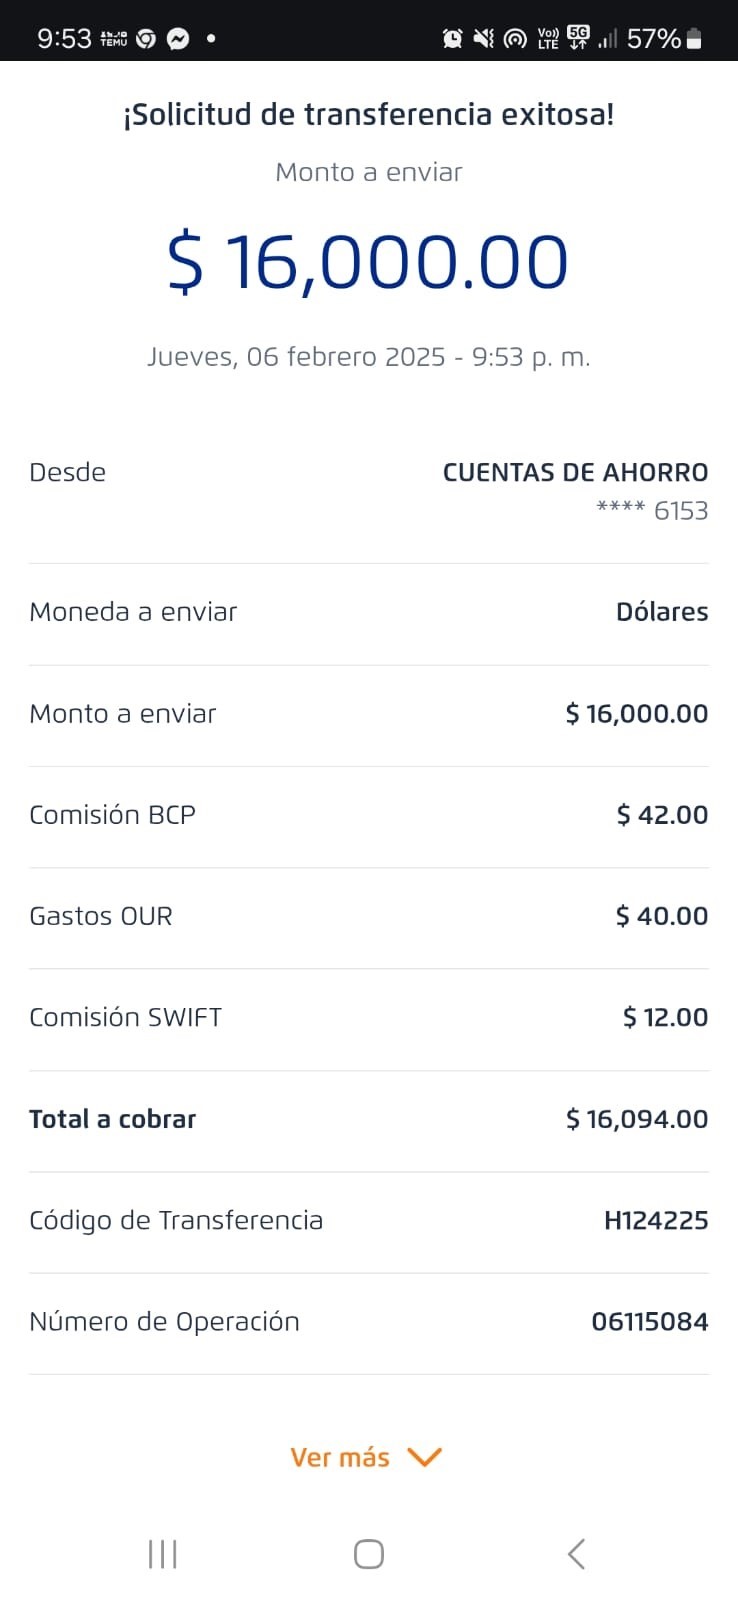Tap the 5G network indicator icon
738x1600 pixels.
click(x=578, y=38)
